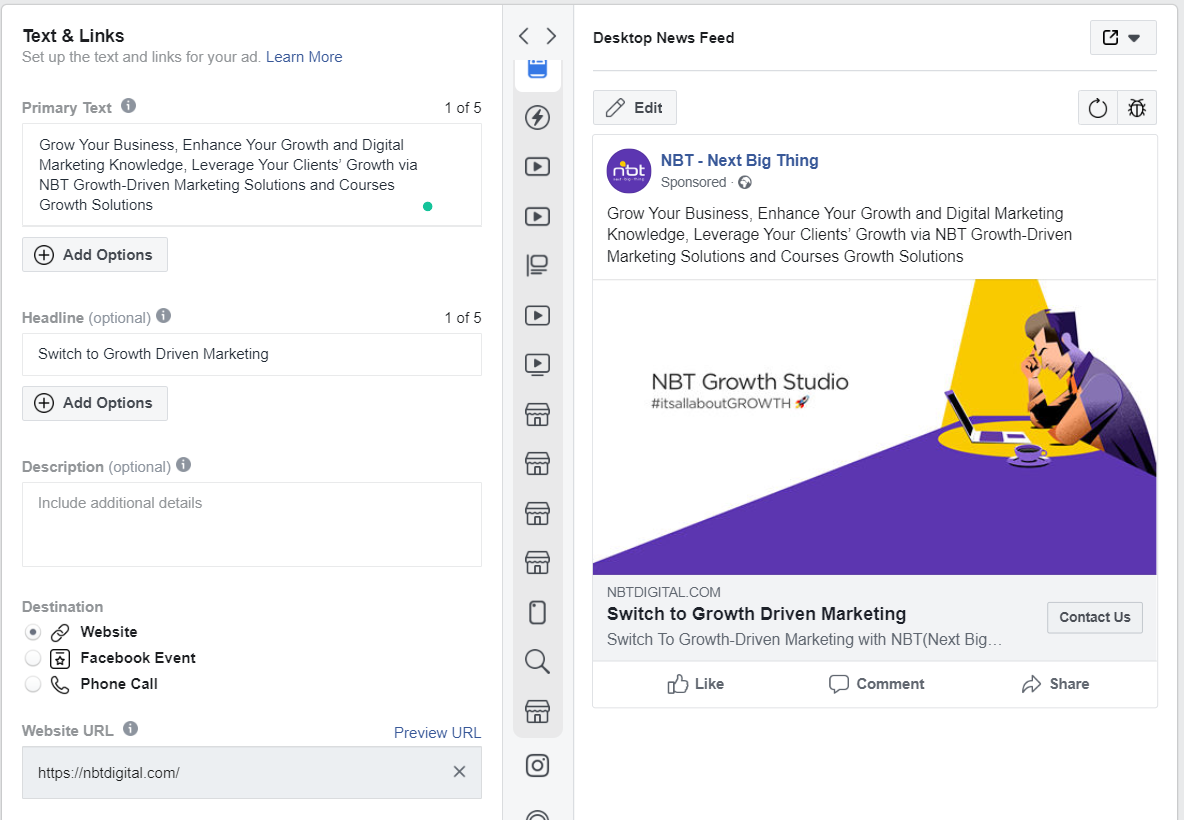Click the Text & Links section title

pyautogui.click(x=73, y=35)
